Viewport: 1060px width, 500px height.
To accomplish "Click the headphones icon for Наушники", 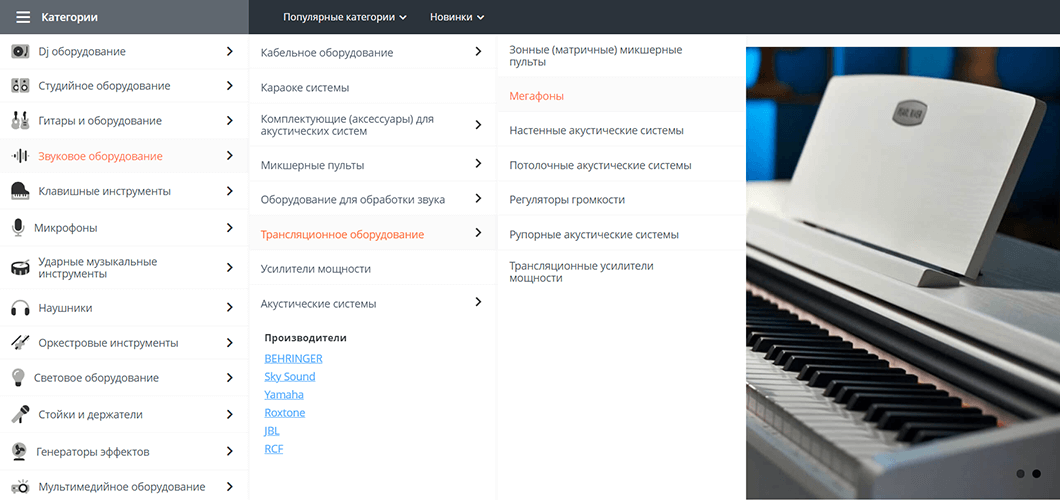I will pyautogui.click(x=20, y=308).
